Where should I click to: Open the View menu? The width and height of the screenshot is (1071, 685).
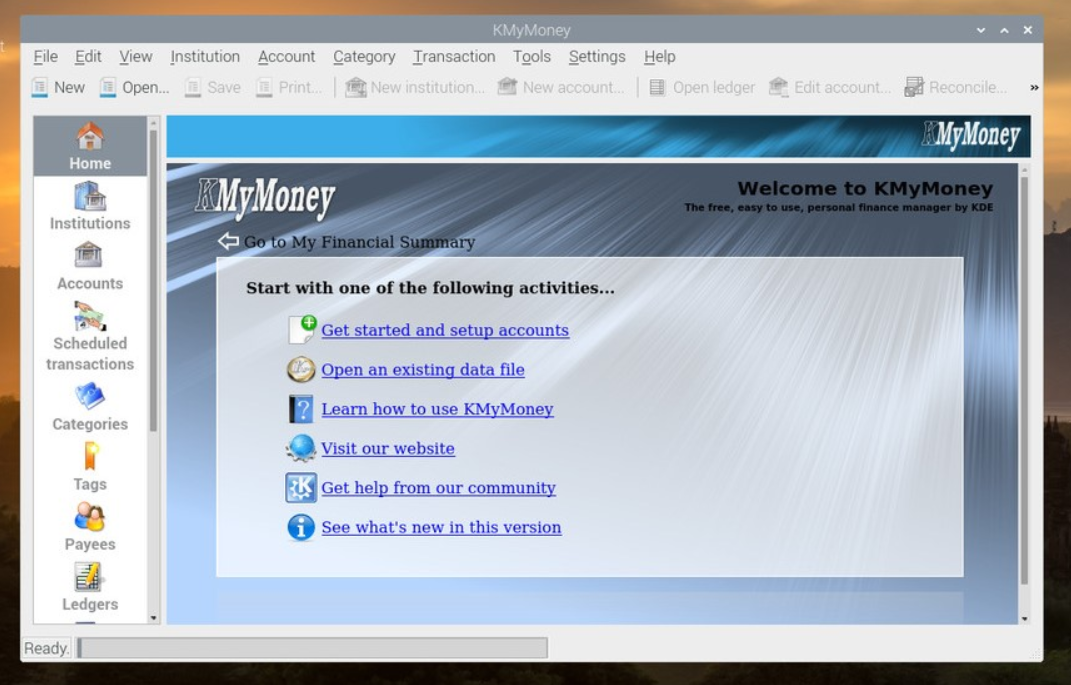tap(136, 57)
